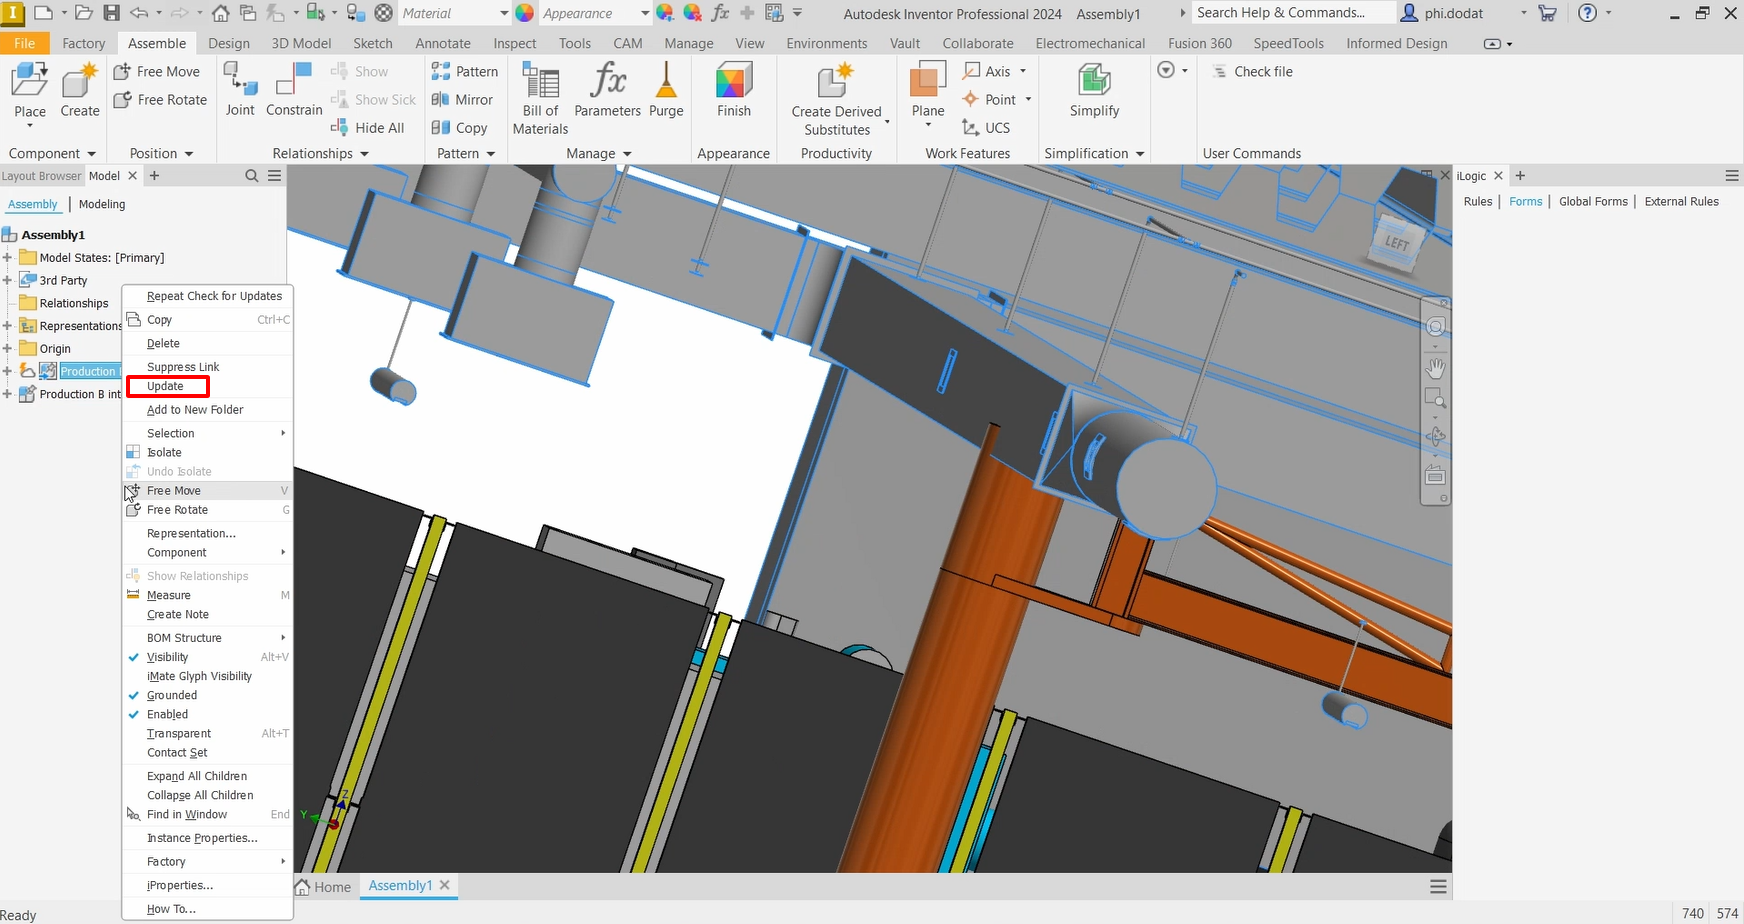
Task: Click the Place component icon
Action: coord(29,79)
